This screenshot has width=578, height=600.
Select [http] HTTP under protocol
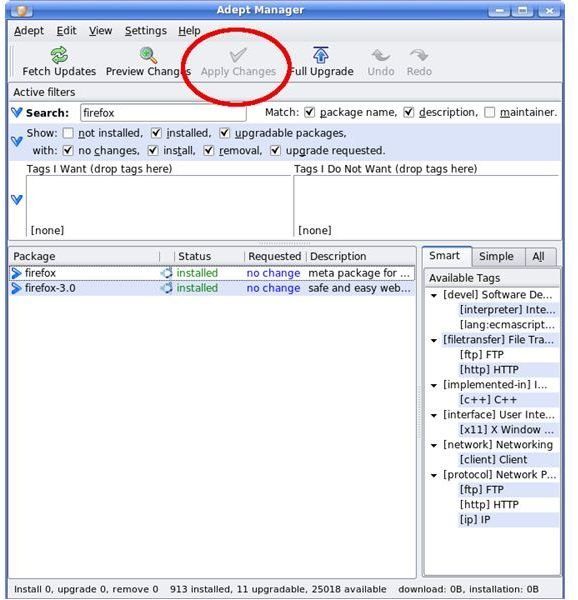coord(489,505)
